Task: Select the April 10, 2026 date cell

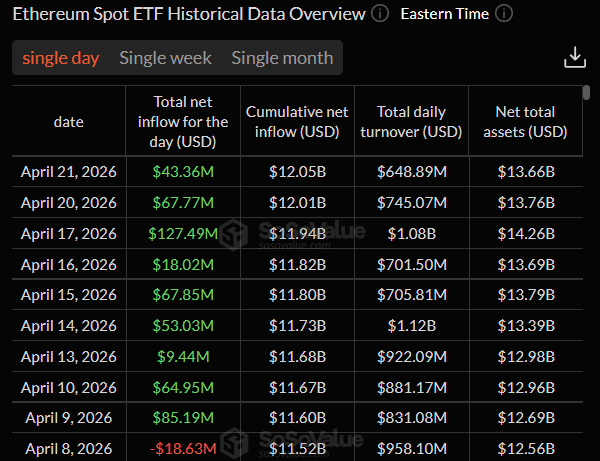Action: coord(69,388)
